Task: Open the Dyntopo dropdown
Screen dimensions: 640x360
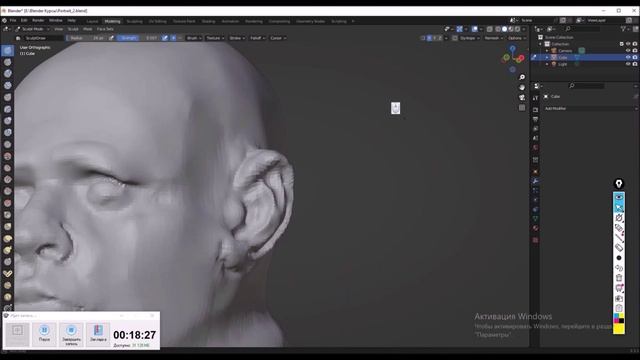Action: tap(469, 38)
